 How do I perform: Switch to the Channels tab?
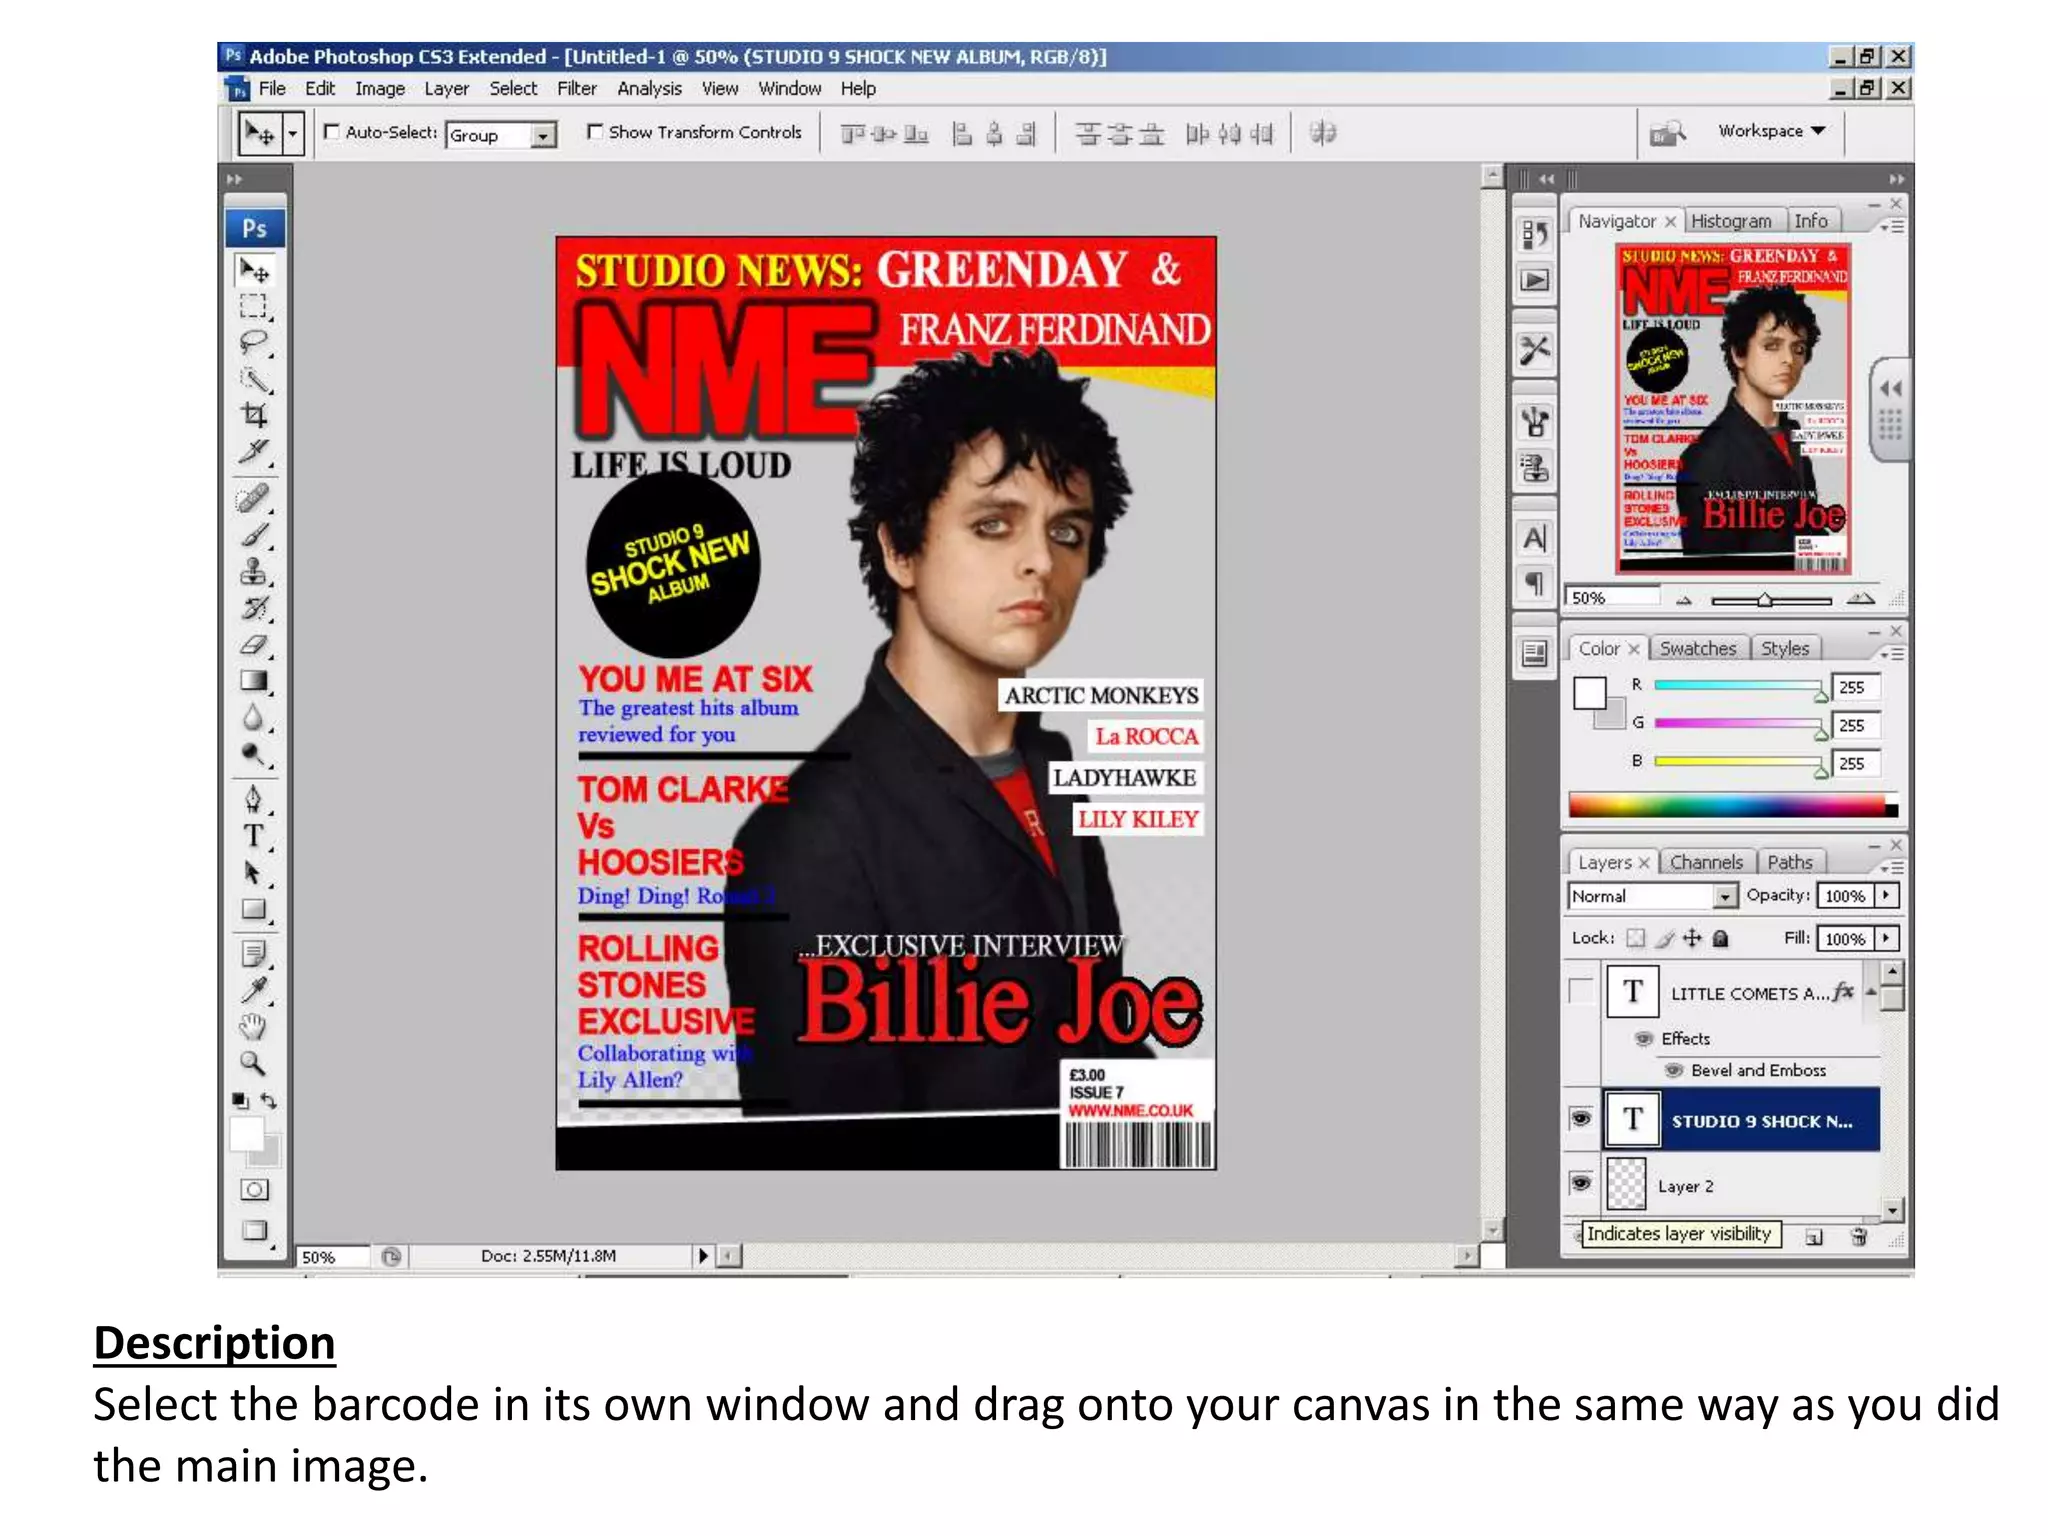(1706, 862)
